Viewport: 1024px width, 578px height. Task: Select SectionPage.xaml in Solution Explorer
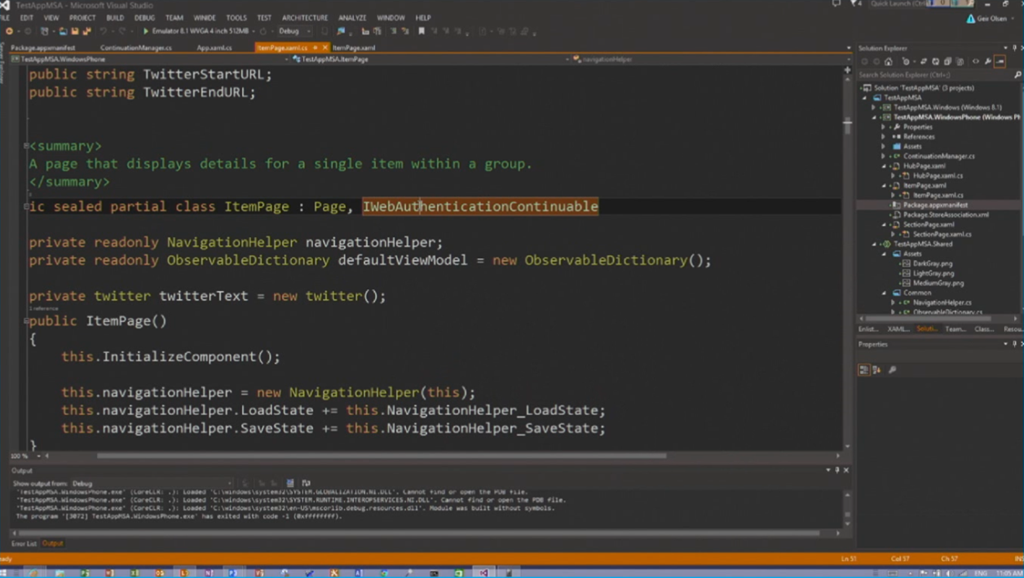click(928, 225)
